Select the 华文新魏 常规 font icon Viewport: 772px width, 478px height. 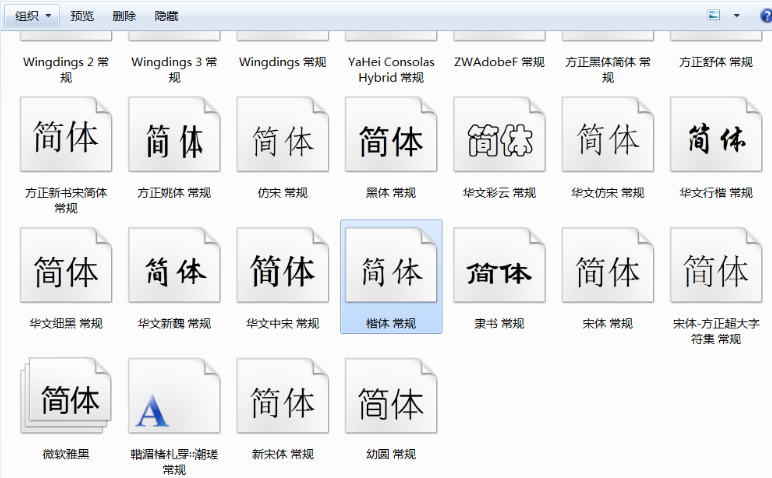point(174,265)
